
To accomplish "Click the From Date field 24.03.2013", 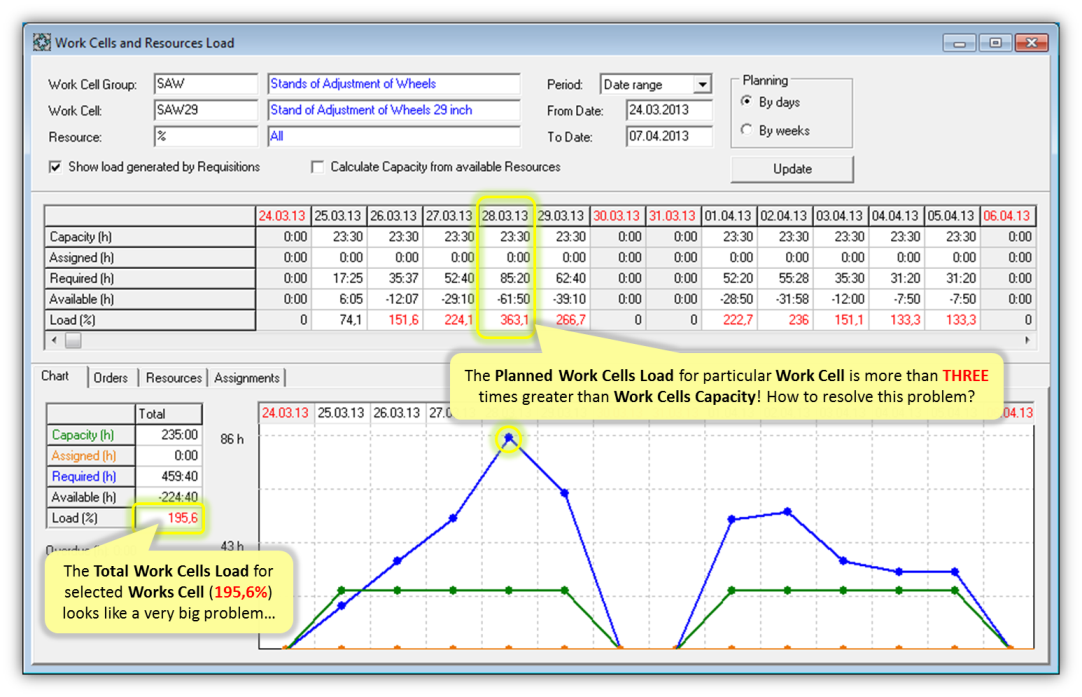I will point(669,110).
